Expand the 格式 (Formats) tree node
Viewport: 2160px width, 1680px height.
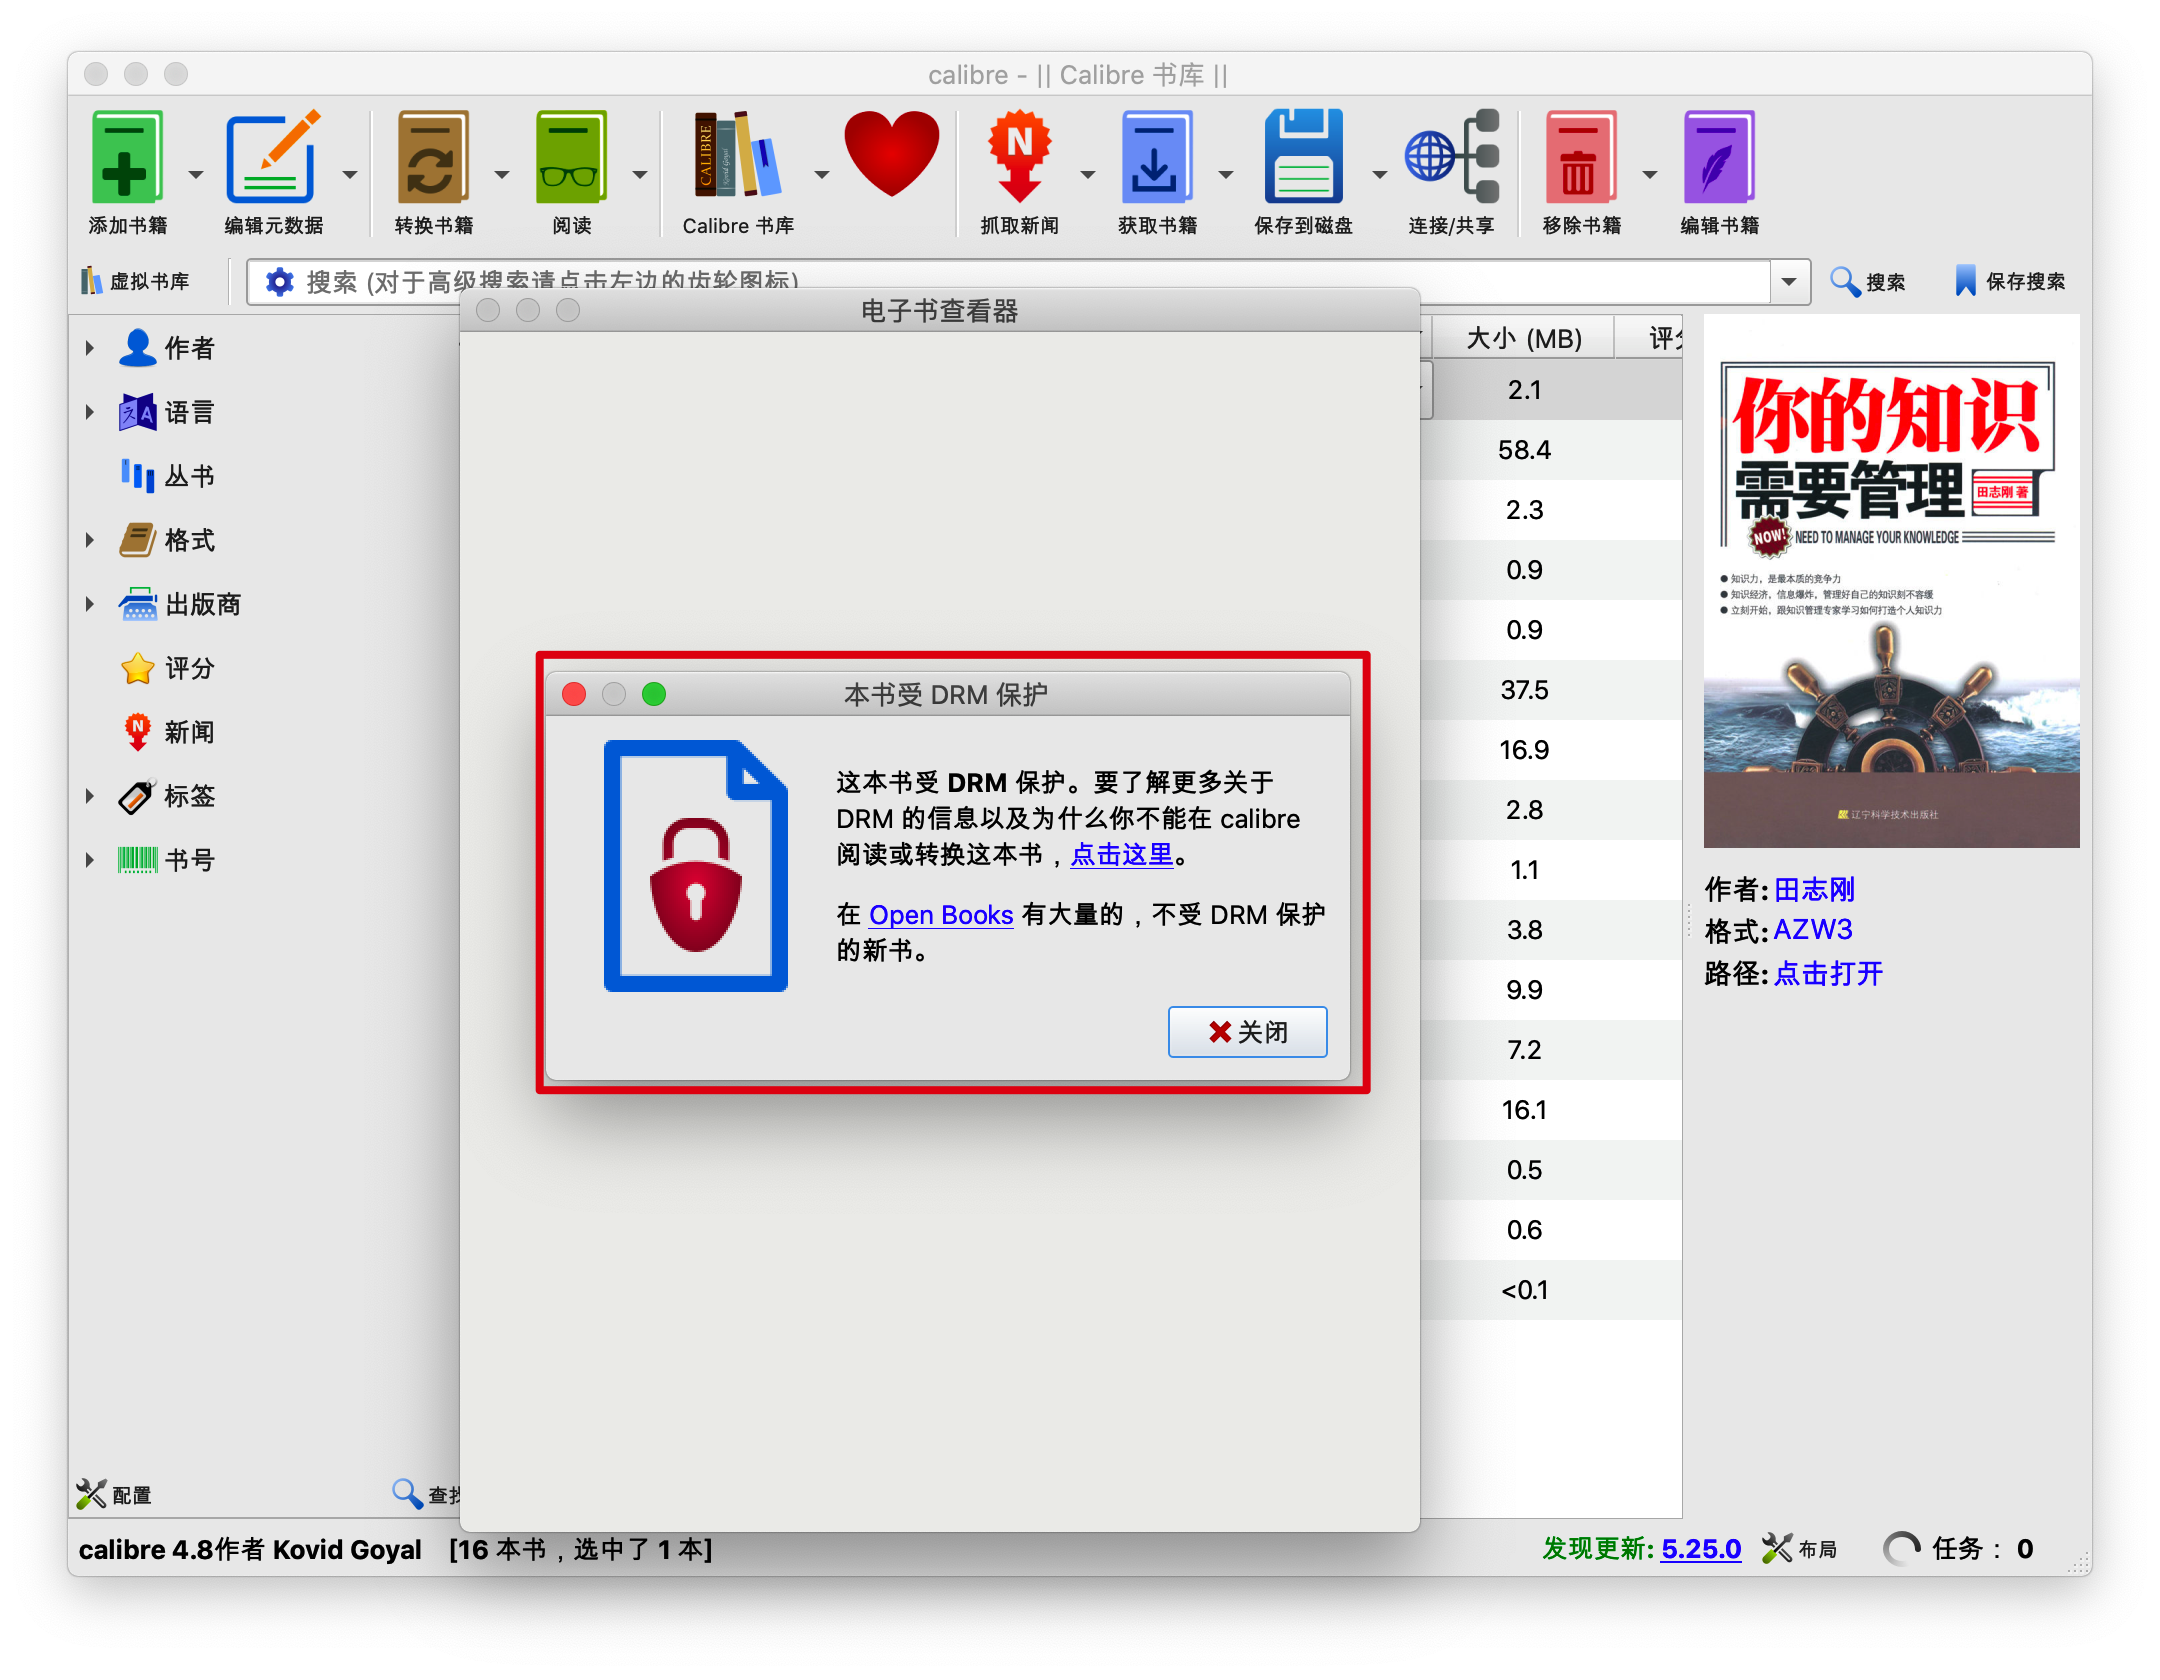pos(89,540)
